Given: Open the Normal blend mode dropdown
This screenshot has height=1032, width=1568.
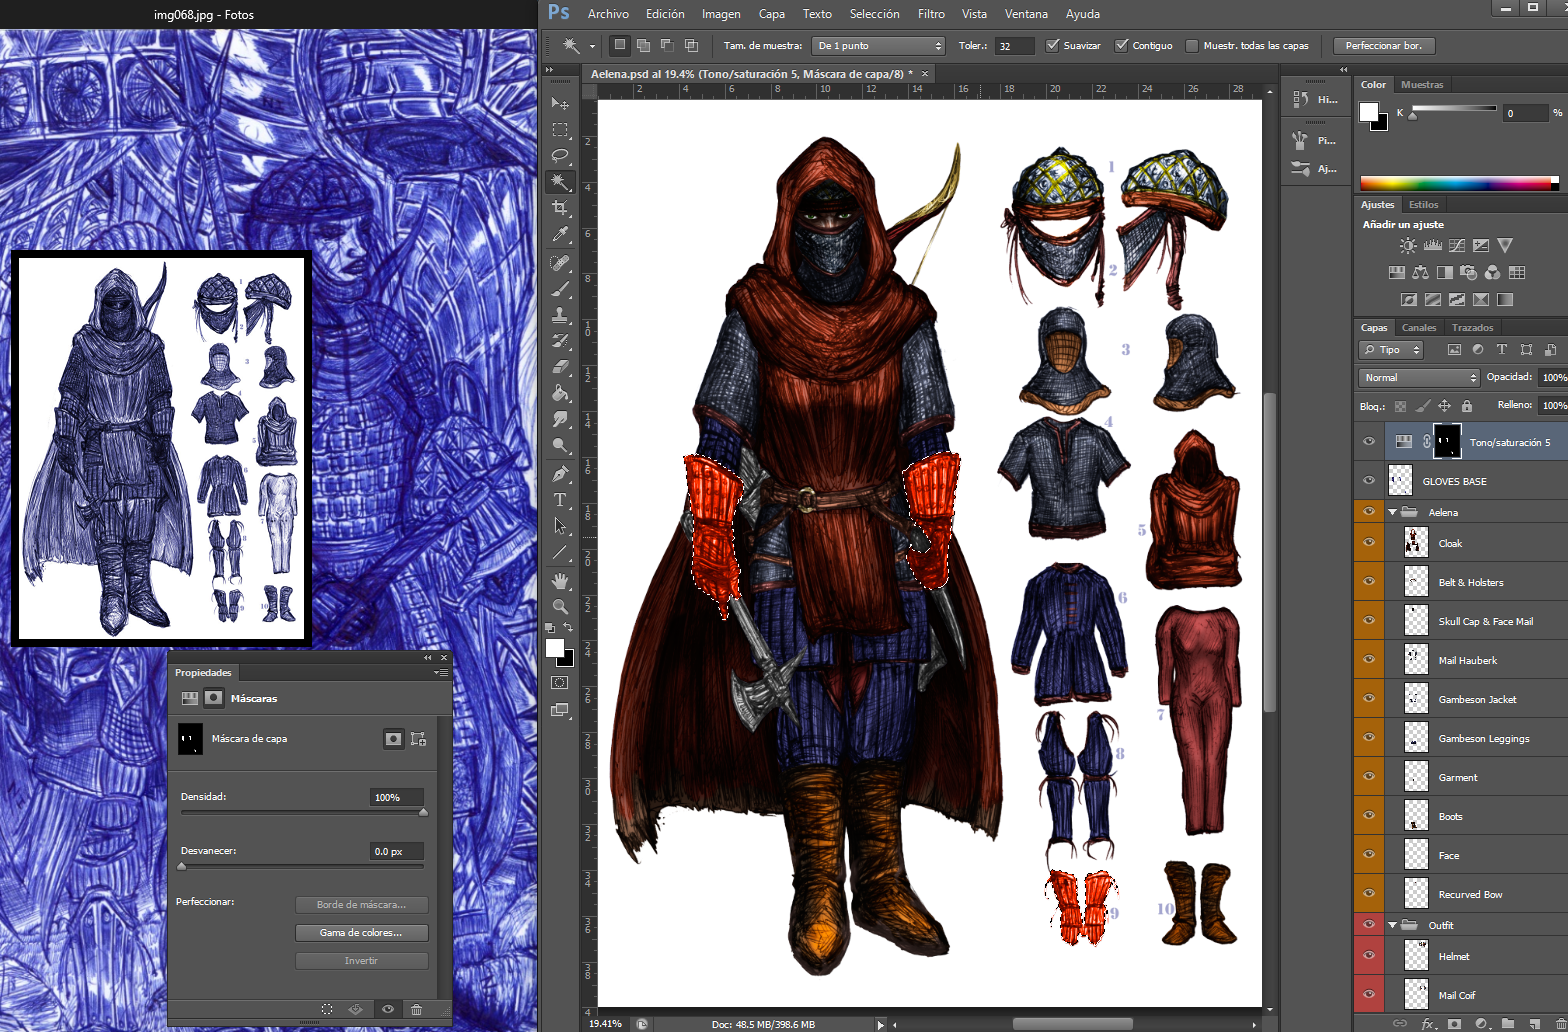Looking at the screenshot, I should (x=1419, y=377).
